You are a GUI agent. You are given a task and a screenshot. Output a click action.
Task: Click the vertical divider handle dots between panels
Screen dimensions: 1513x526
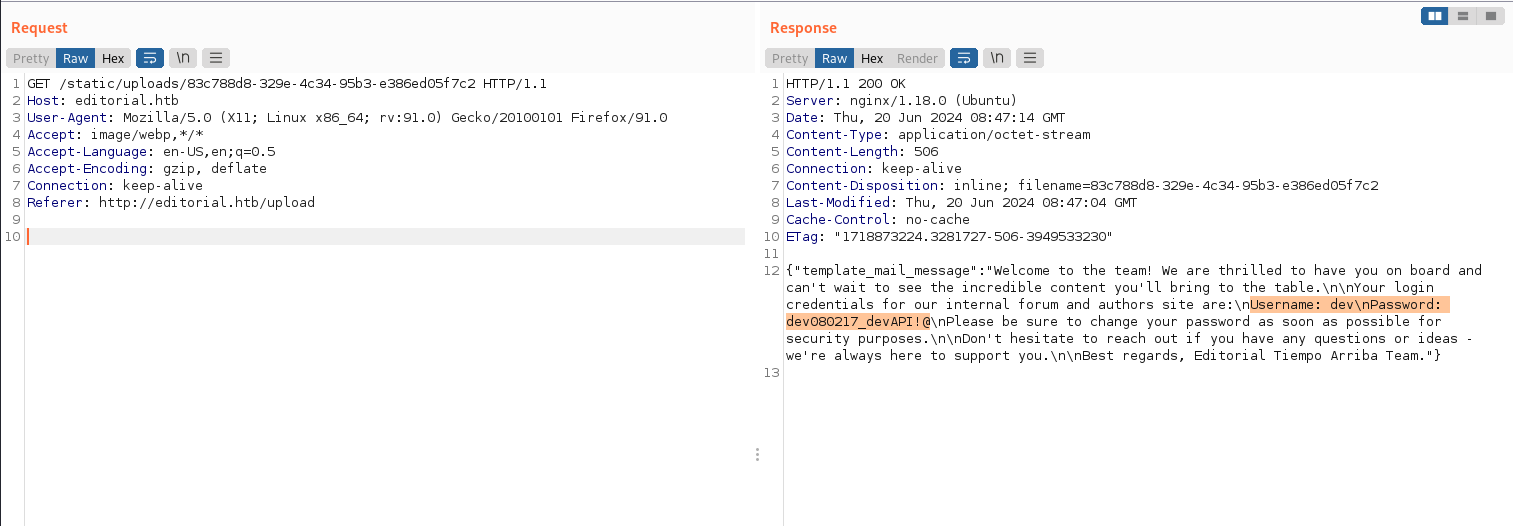coord(757,455)
